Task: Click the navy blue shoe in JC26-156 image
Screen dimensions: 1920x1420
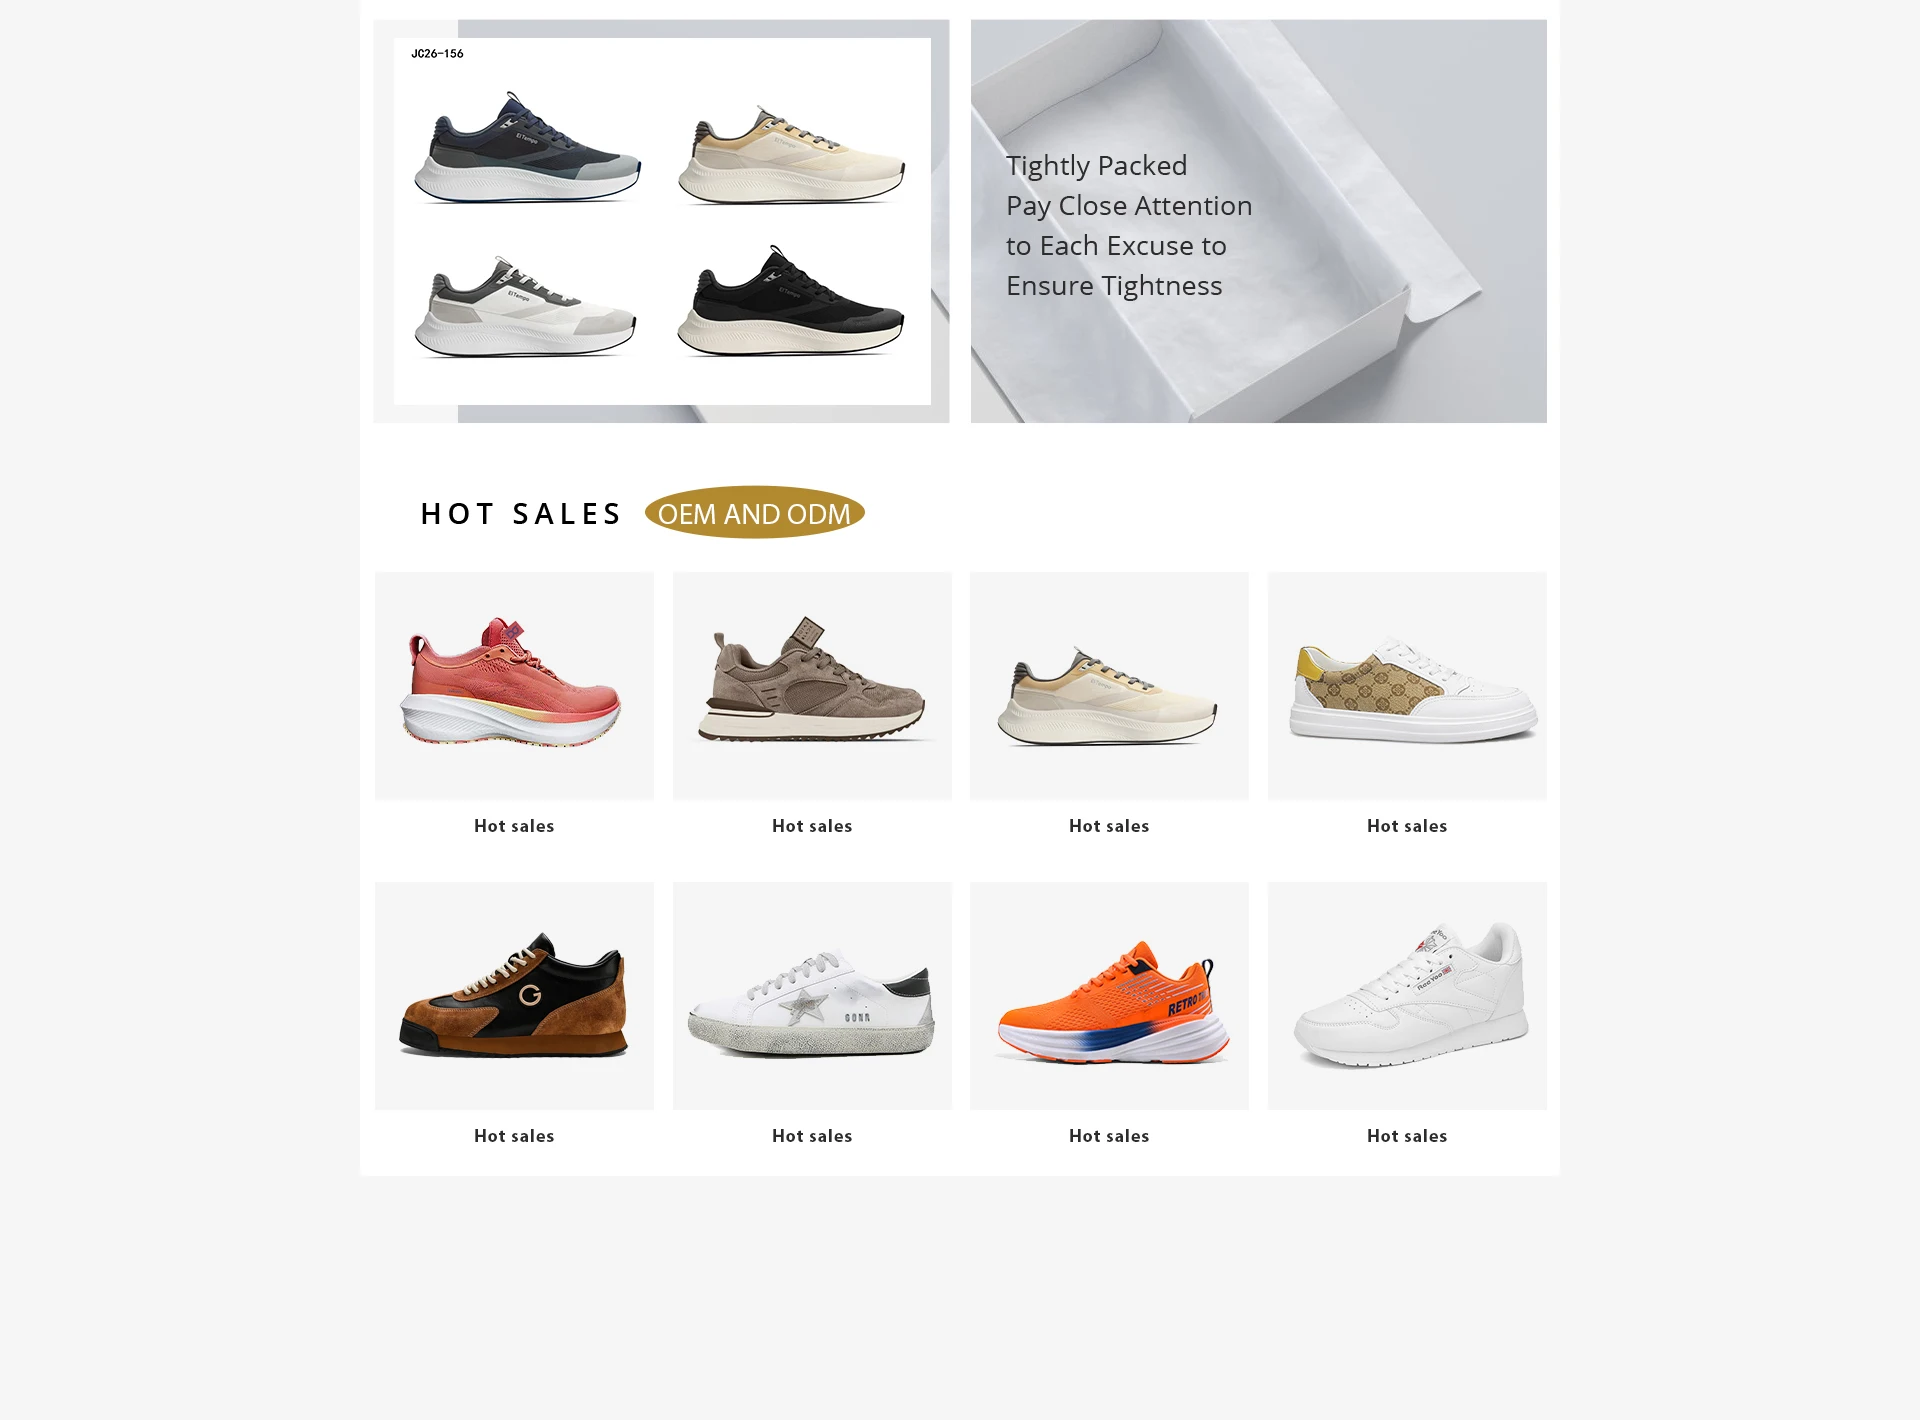Action: pyautogui.click(x=527, y=148)
